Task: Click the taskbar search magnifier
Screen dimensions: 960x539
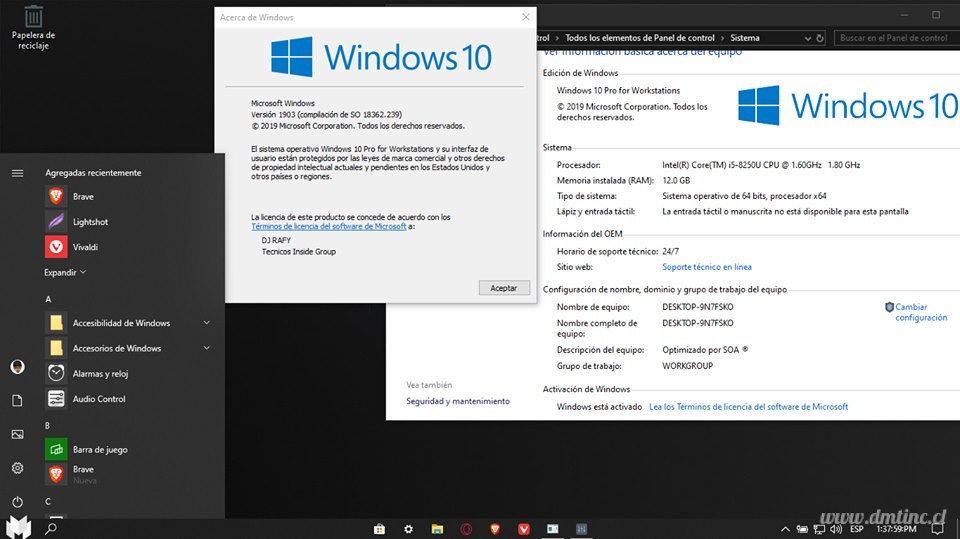Action: pyautogui.click(x=51, y=529)
